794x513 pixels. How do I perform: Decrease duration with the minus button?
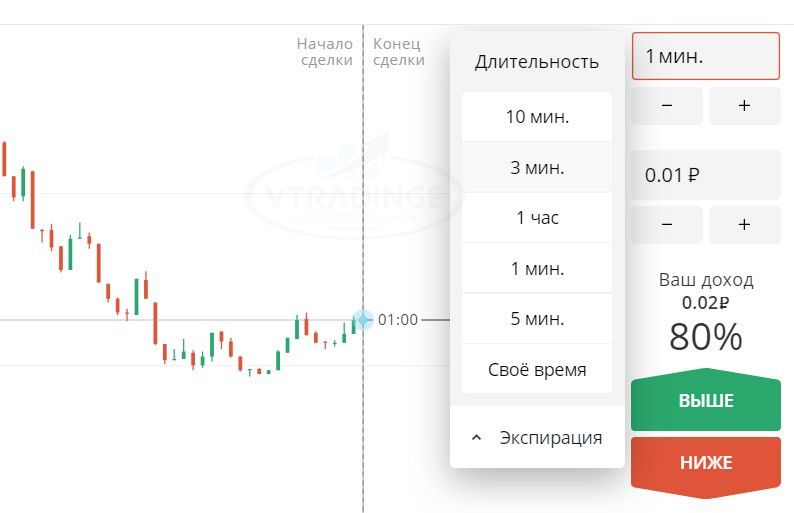(667, 105)
